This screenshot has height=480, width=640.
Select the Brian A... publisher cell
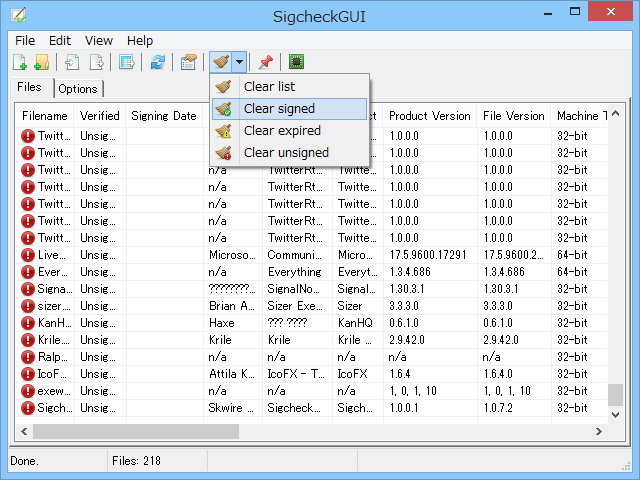click(232, 306)
